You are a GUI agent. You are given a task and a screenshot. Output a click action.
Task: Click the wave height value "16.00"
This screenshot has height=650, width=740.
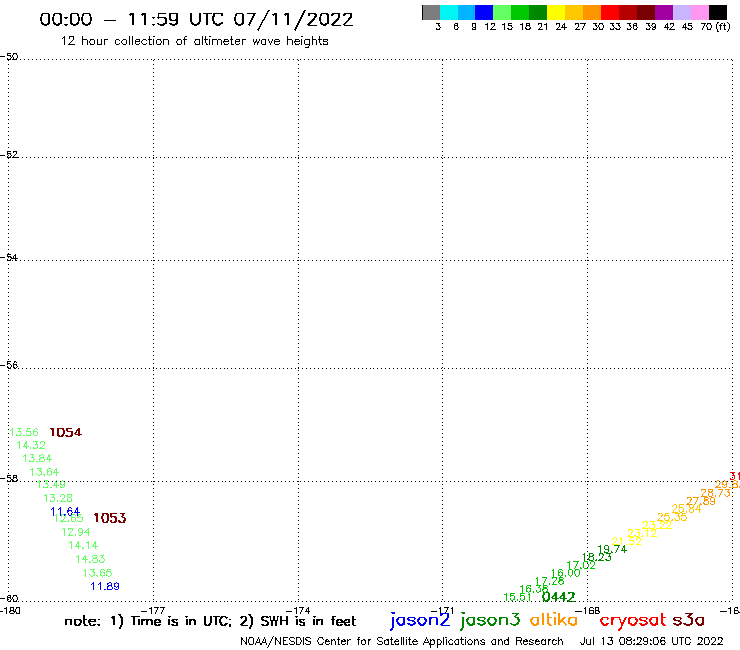point(565,573)
